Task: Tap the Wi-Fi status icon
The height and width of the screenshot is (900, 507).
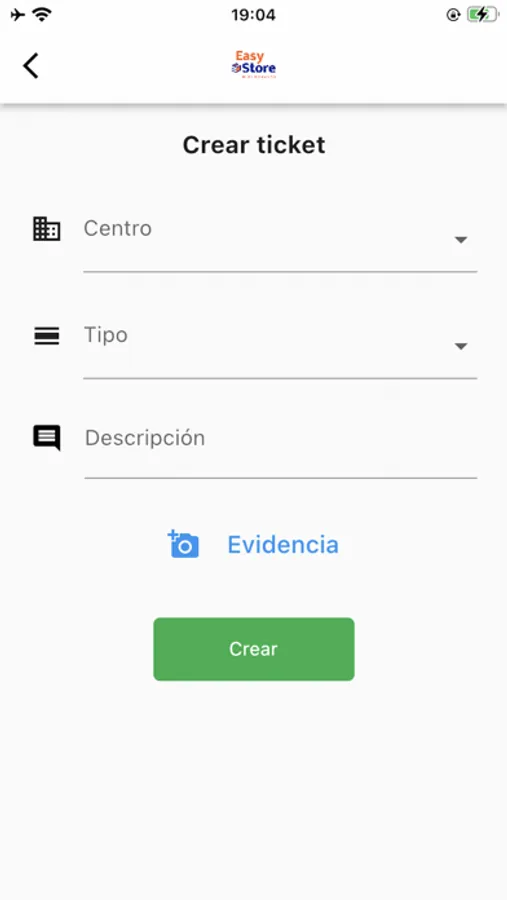Action: coord(42,15)
